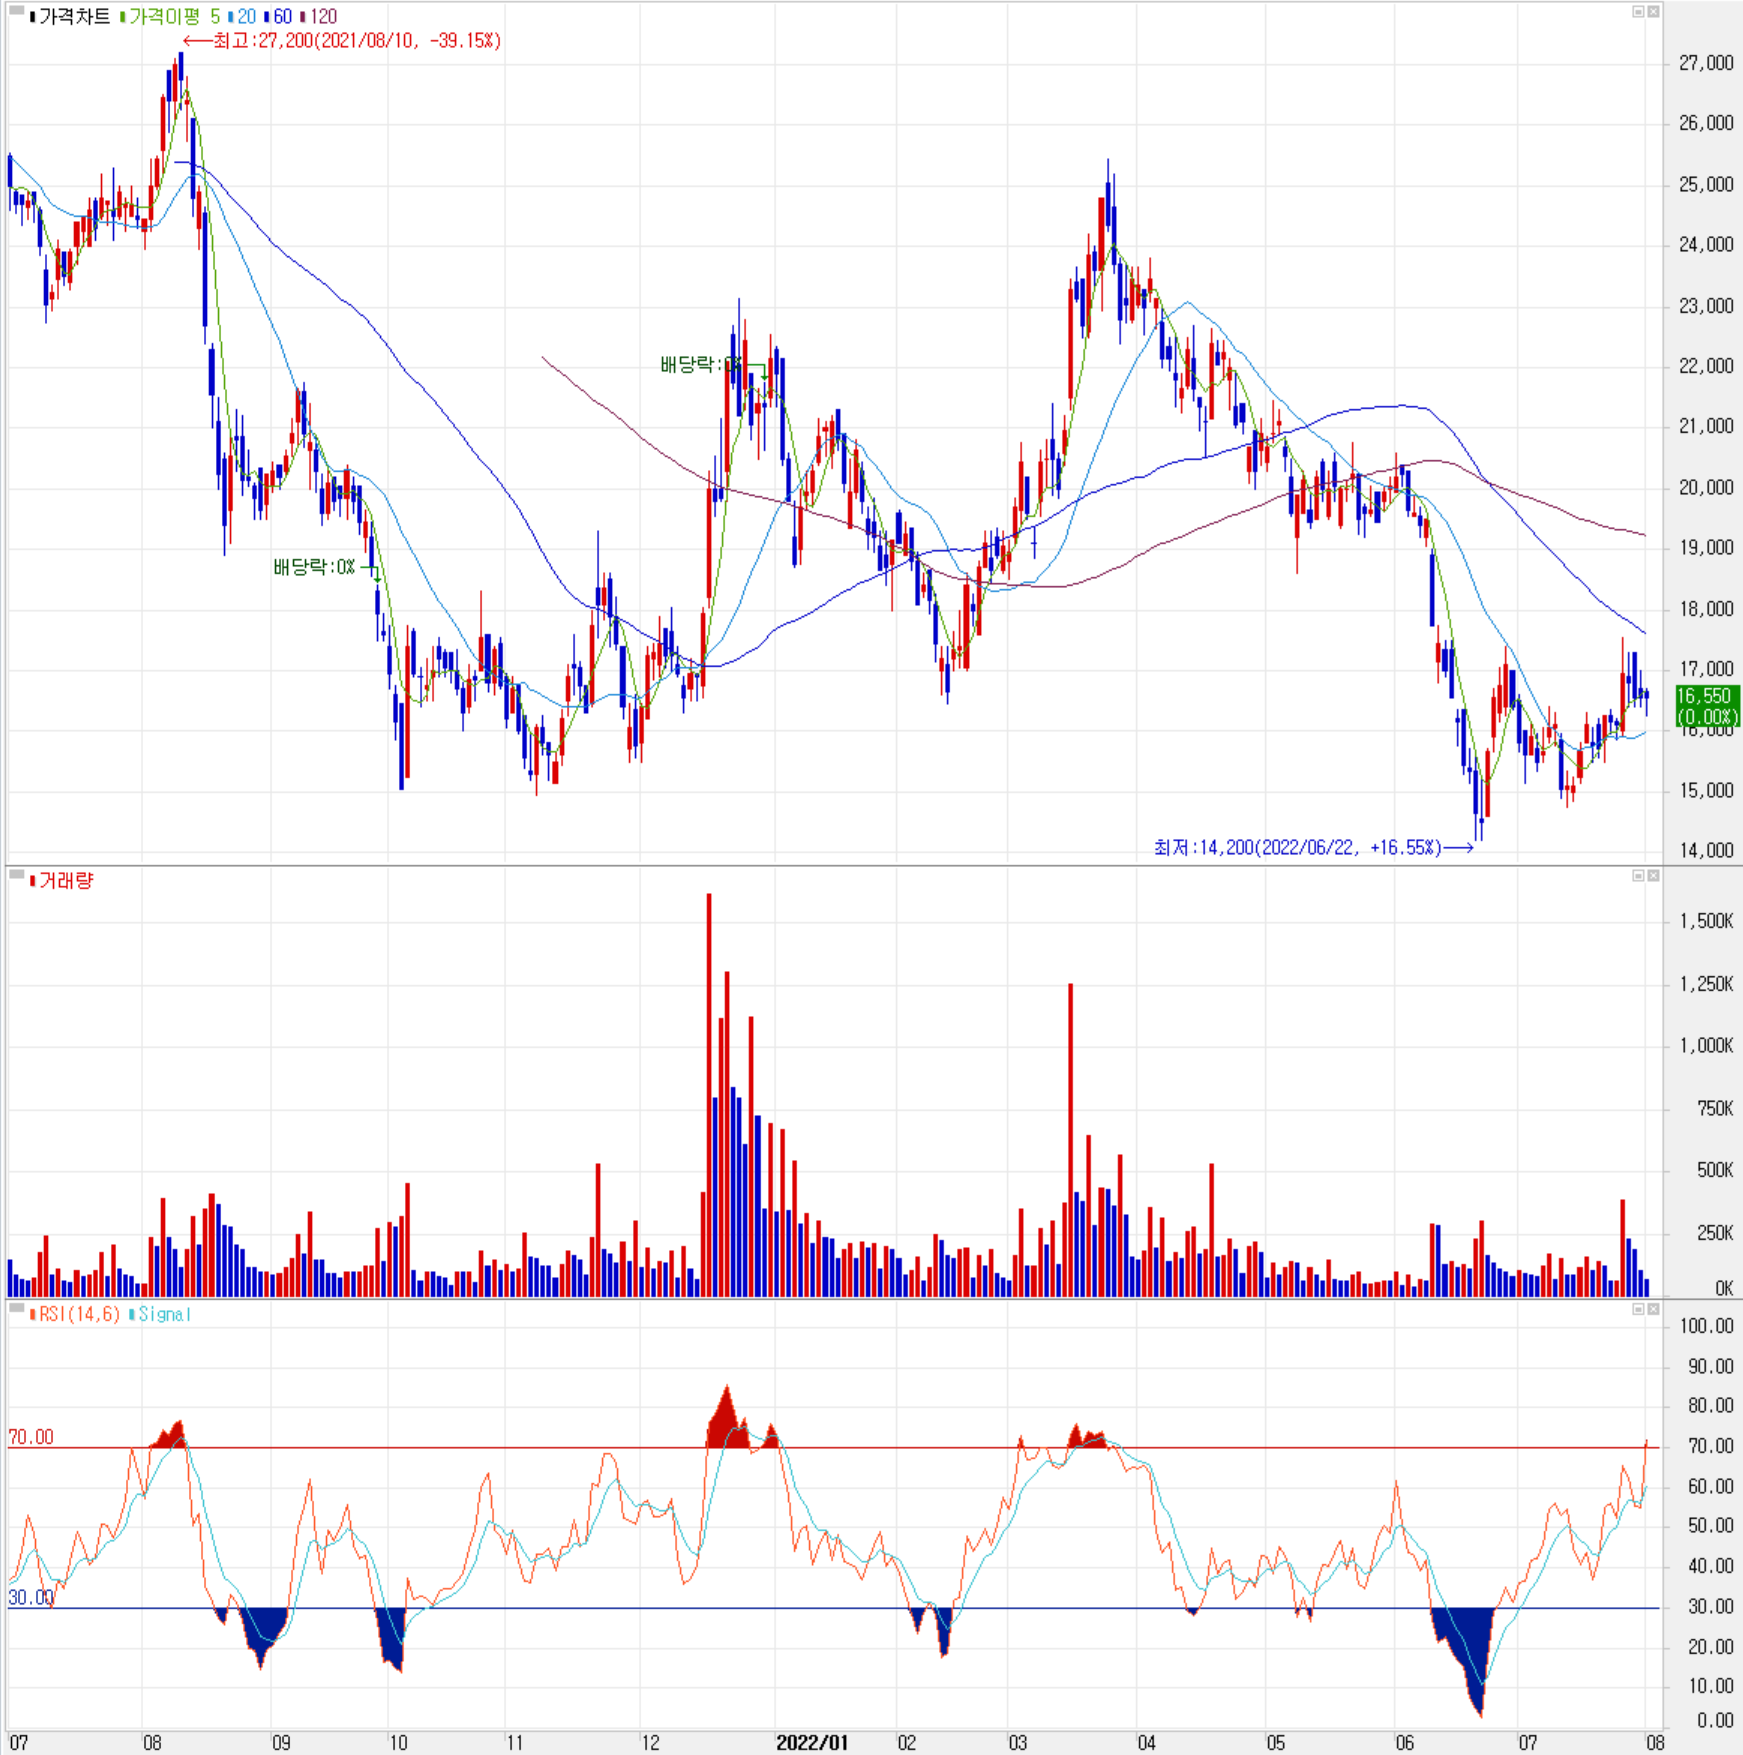Click the 100.00 RSI axis label

click(1707, 1326)
